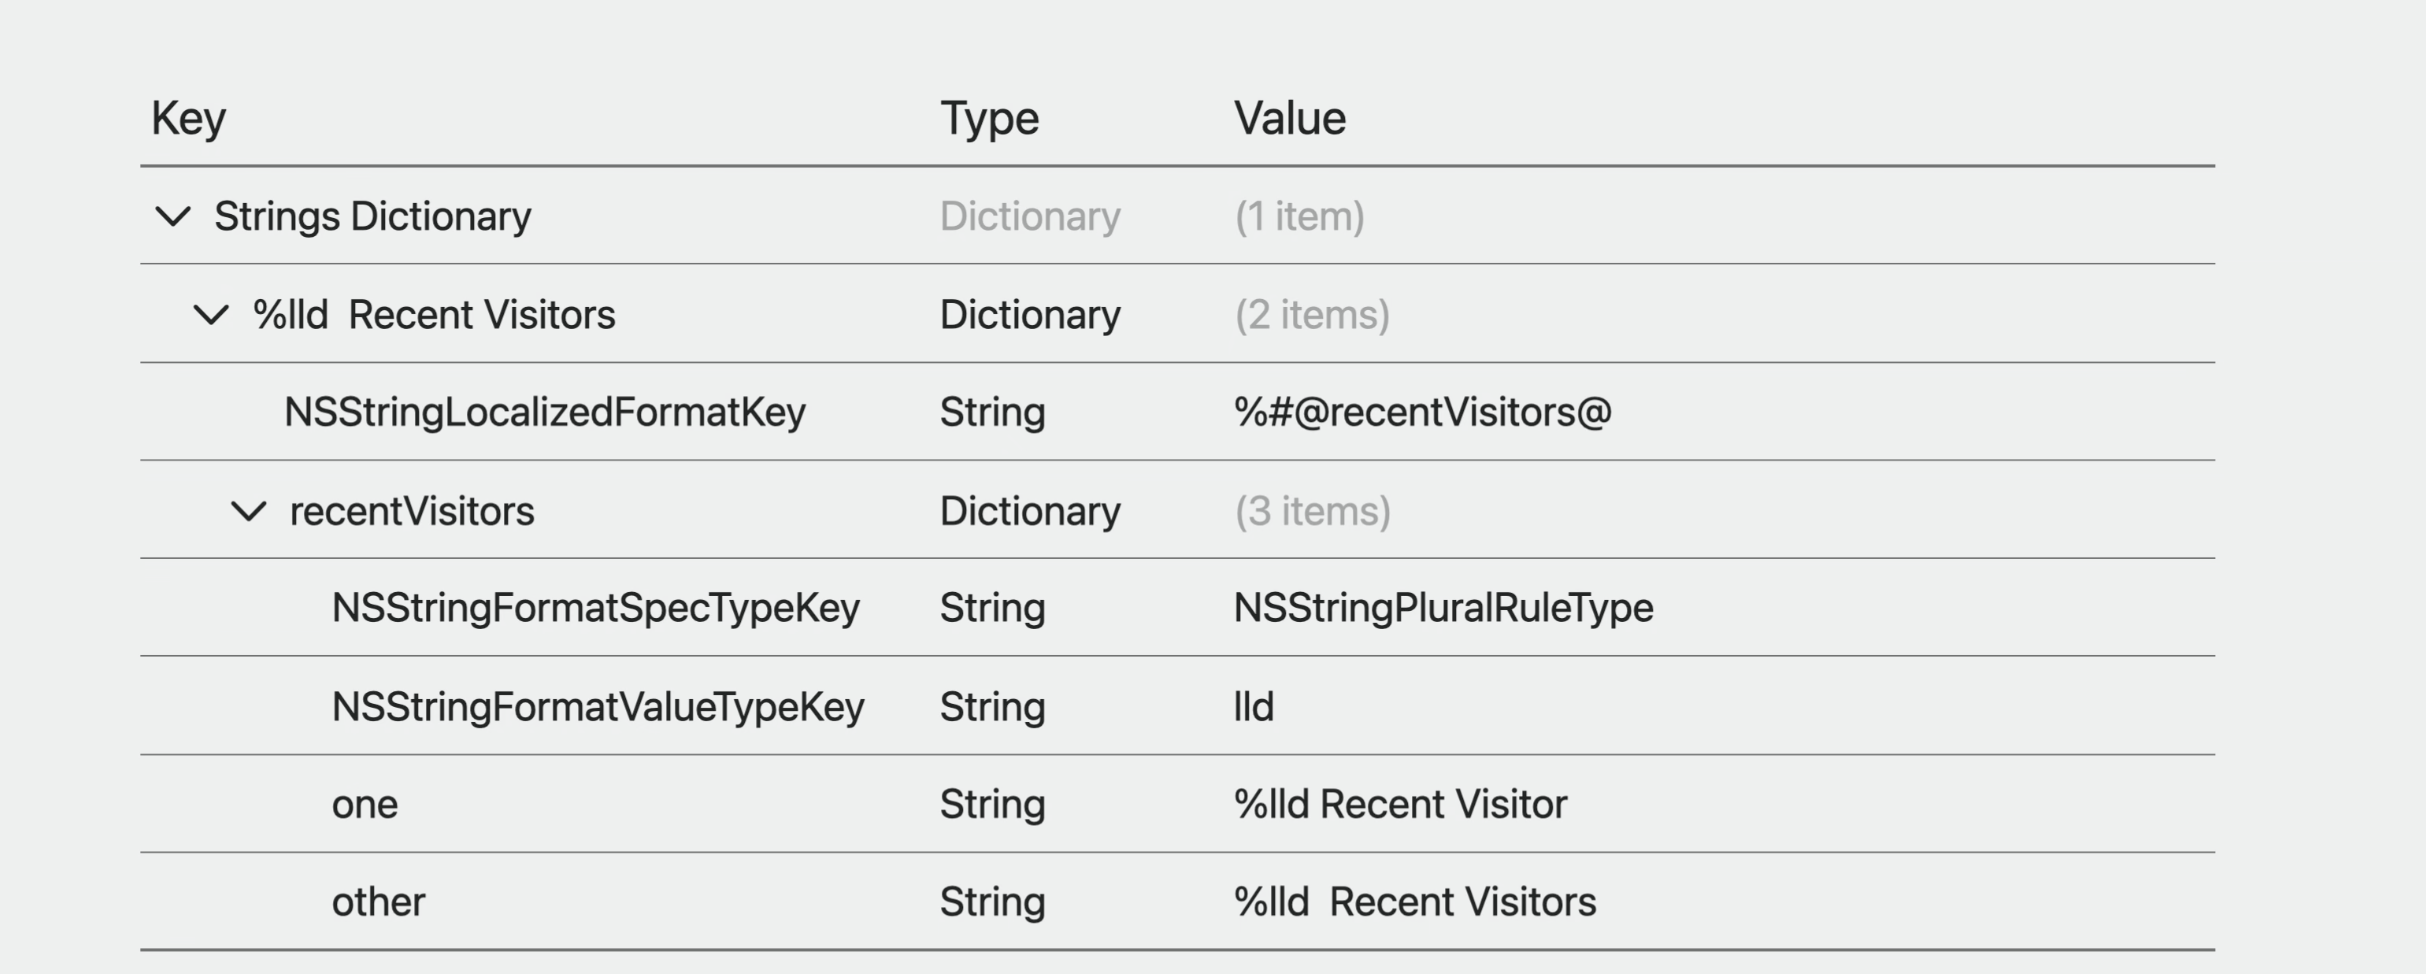Click the Key column header
Screen dimensions: 2426x974
(x=189, y=119)
